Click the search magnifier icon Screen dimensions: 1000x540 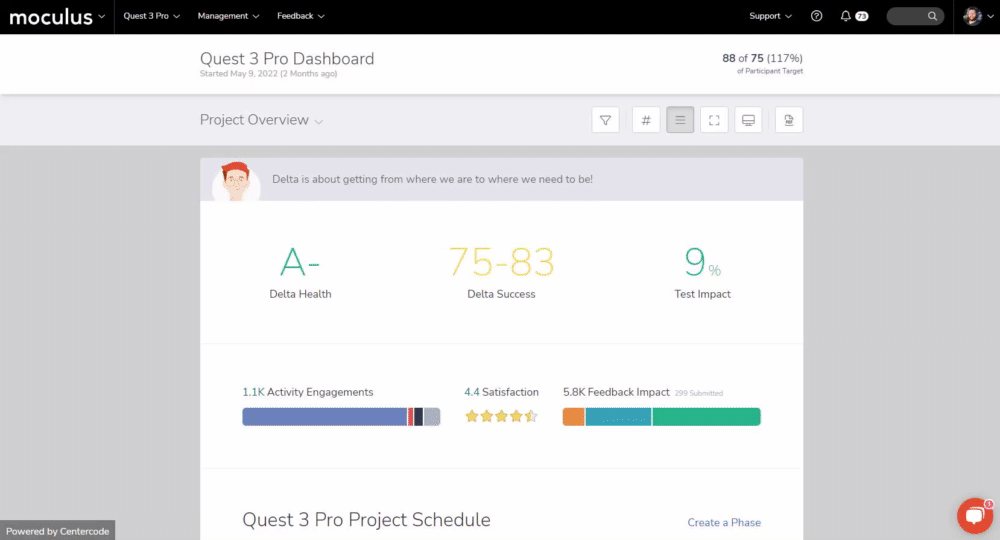[x=932, y=16]
